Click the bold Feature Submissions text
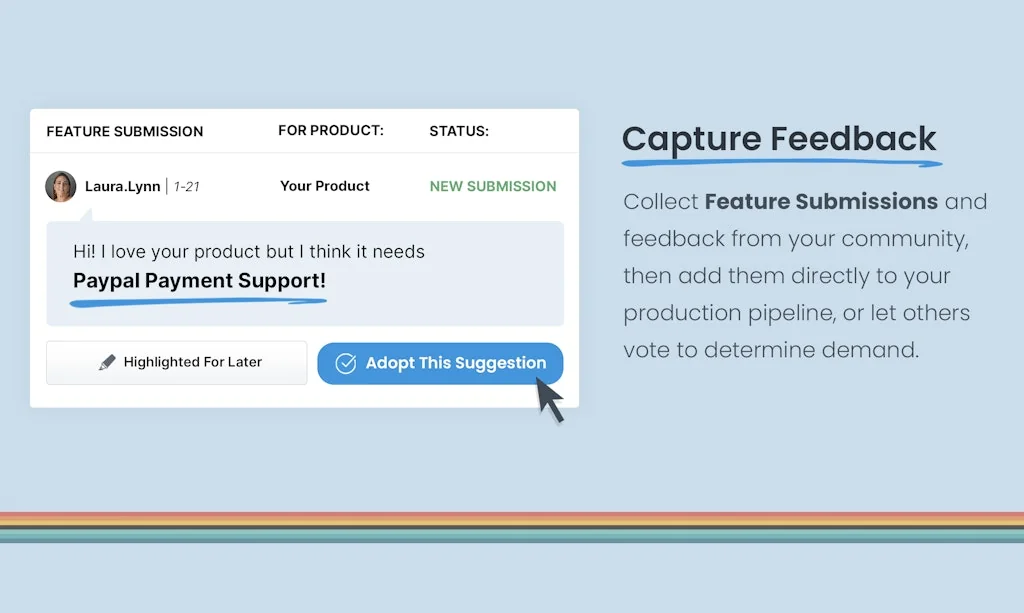The width and height of the screenshot is (1024, 613). (x=821, y=202)
